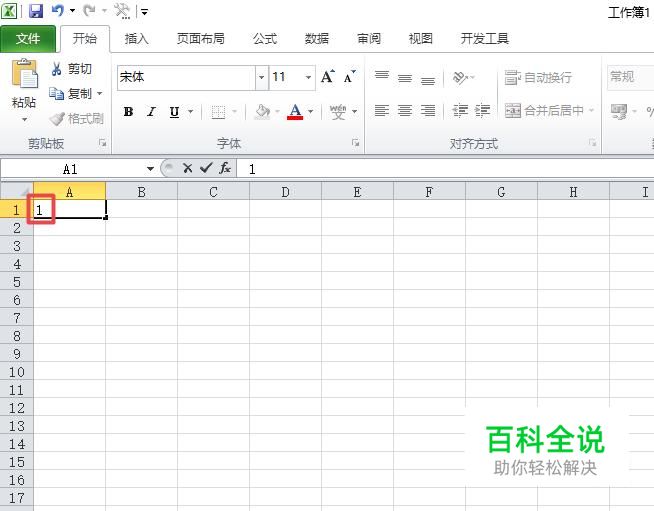The image size is (654, 511).
Task: Click the Copy button
Action: point(70,93)
